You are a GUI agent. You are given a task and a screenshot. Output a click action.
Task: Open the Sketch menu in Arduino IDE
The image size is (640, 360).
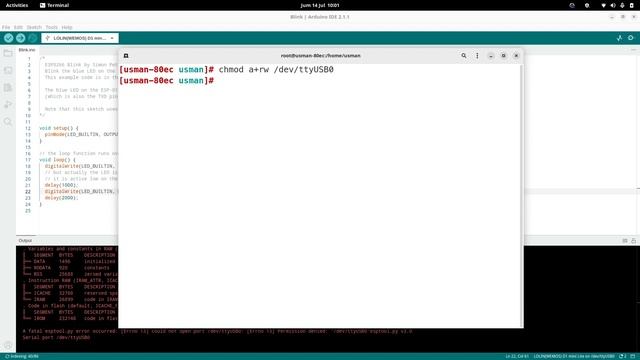34,27
